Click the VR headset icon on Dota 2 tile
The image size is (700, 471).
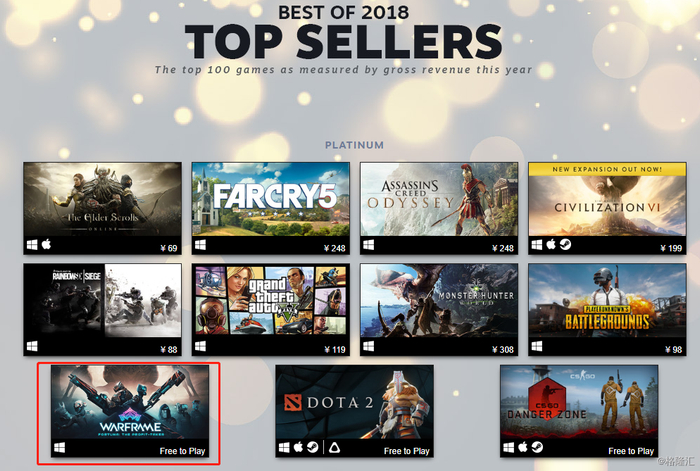click(333, 447)
